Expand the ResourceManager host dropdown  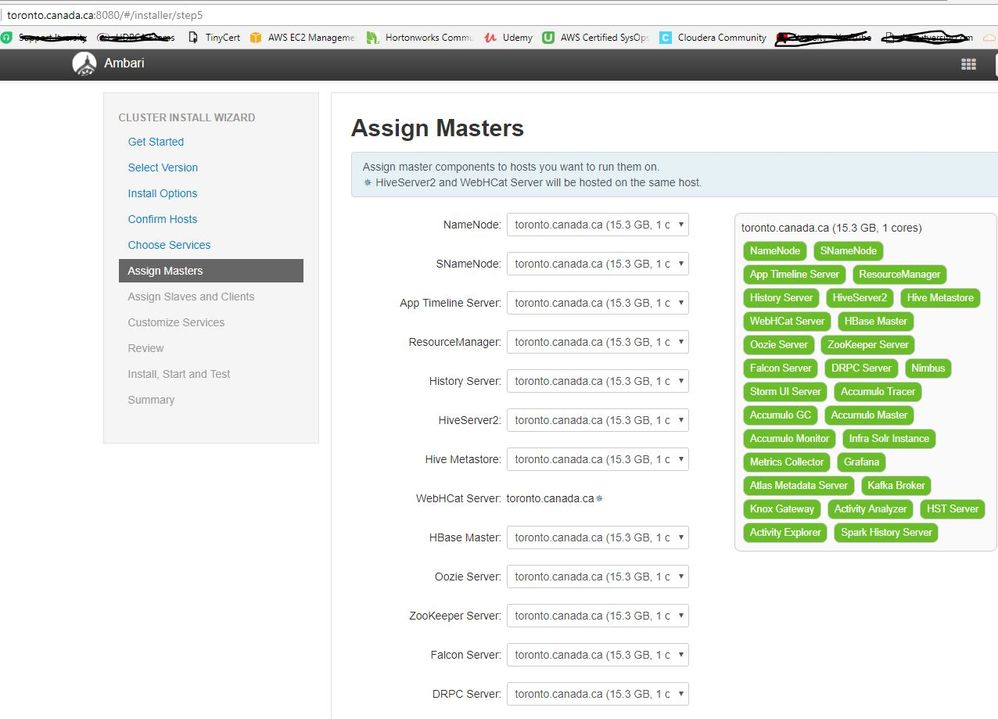click(598, 341)
